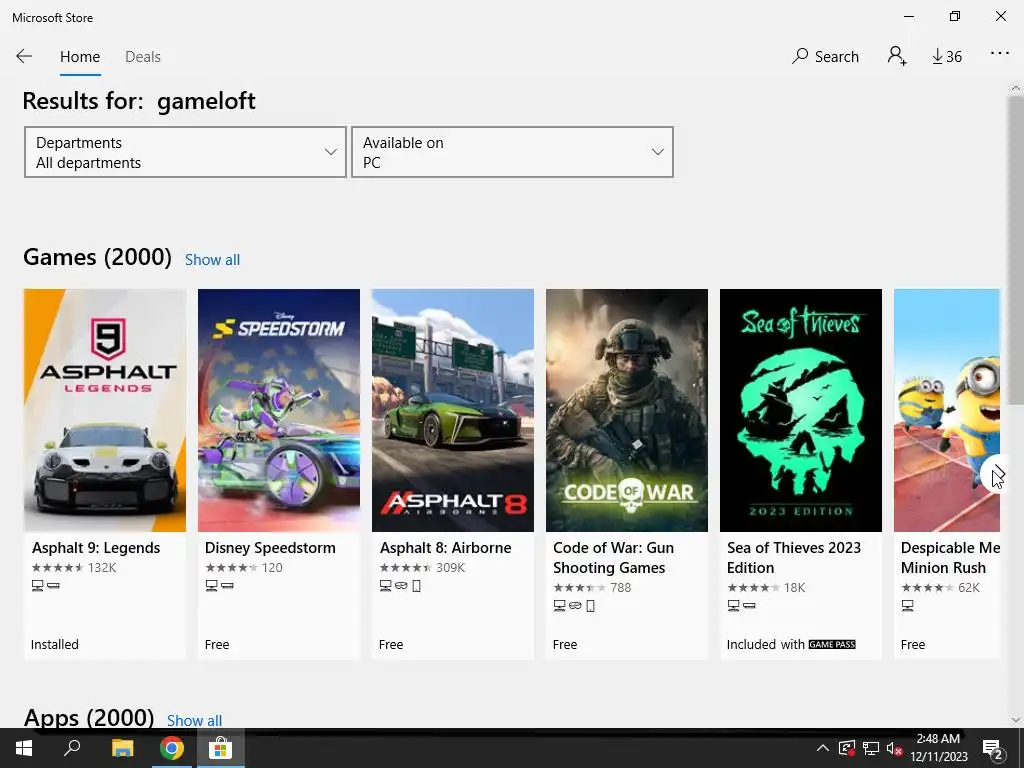1024x768 pixels.
Task: Click Code of War's 788 star rating
Action: tap(592, 588)
